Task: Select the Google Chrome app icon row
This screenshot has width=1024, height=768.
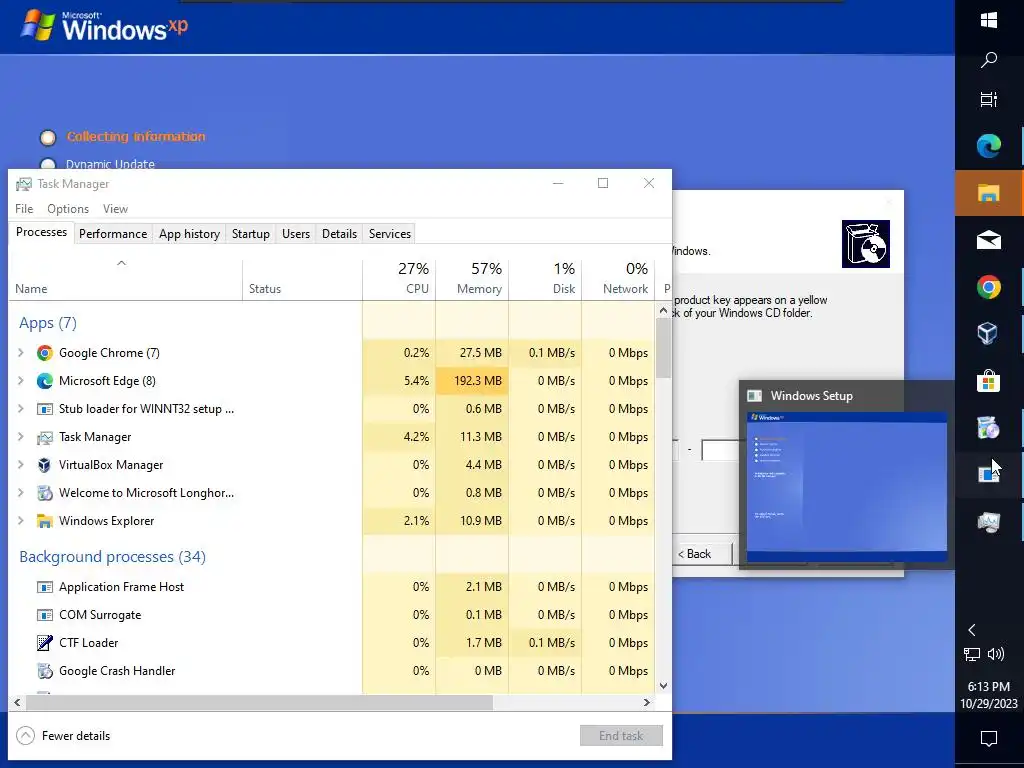Action: point(44,353)
